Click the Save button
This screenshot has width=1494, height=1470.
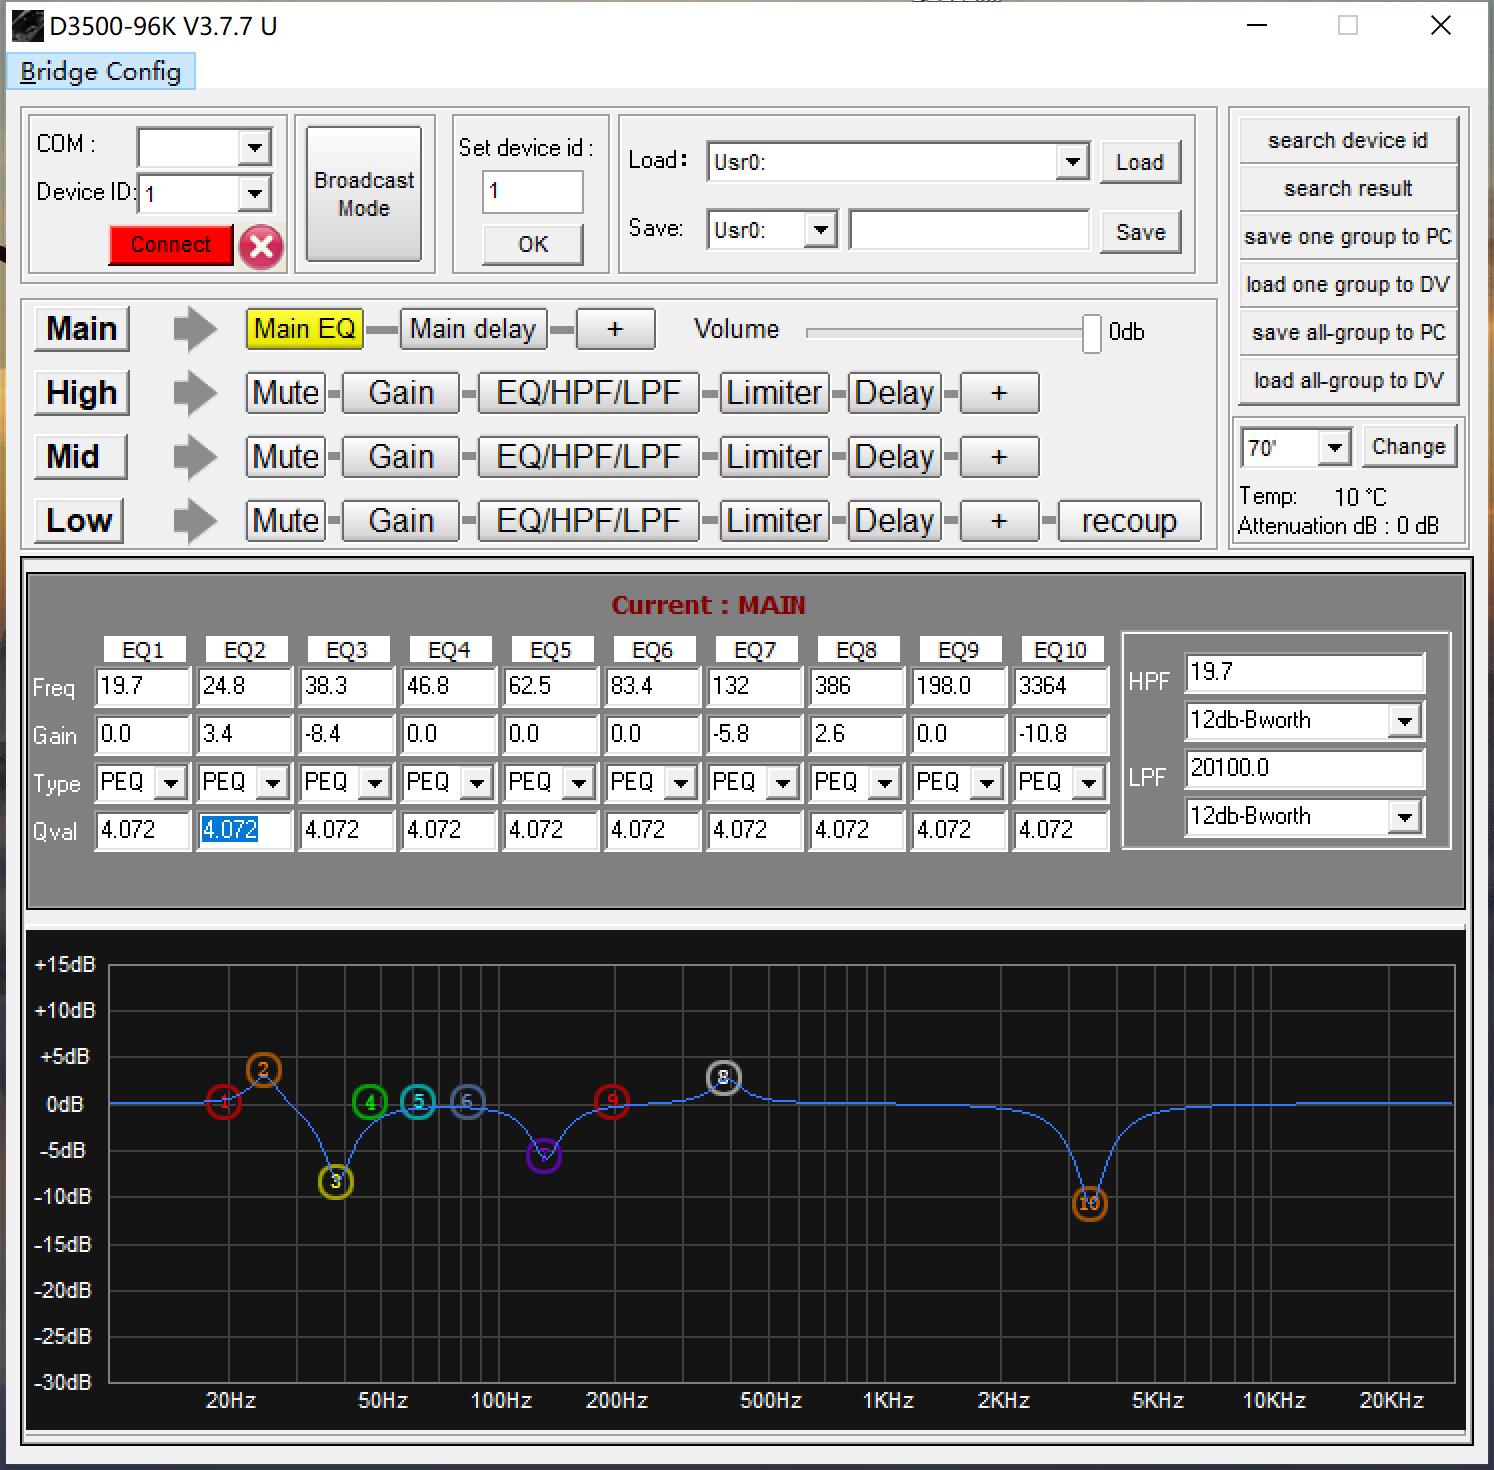tap(1140, 232)
